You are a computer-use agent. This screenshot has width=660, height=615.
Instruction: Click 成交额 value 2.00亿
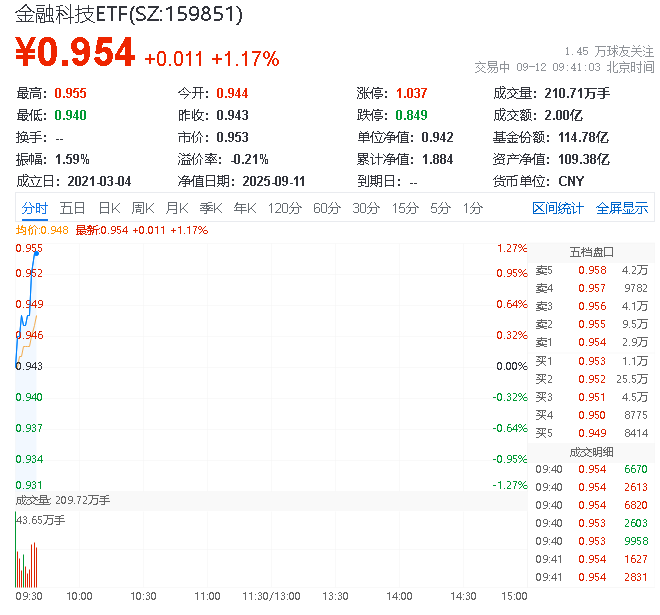coord(564,115)
